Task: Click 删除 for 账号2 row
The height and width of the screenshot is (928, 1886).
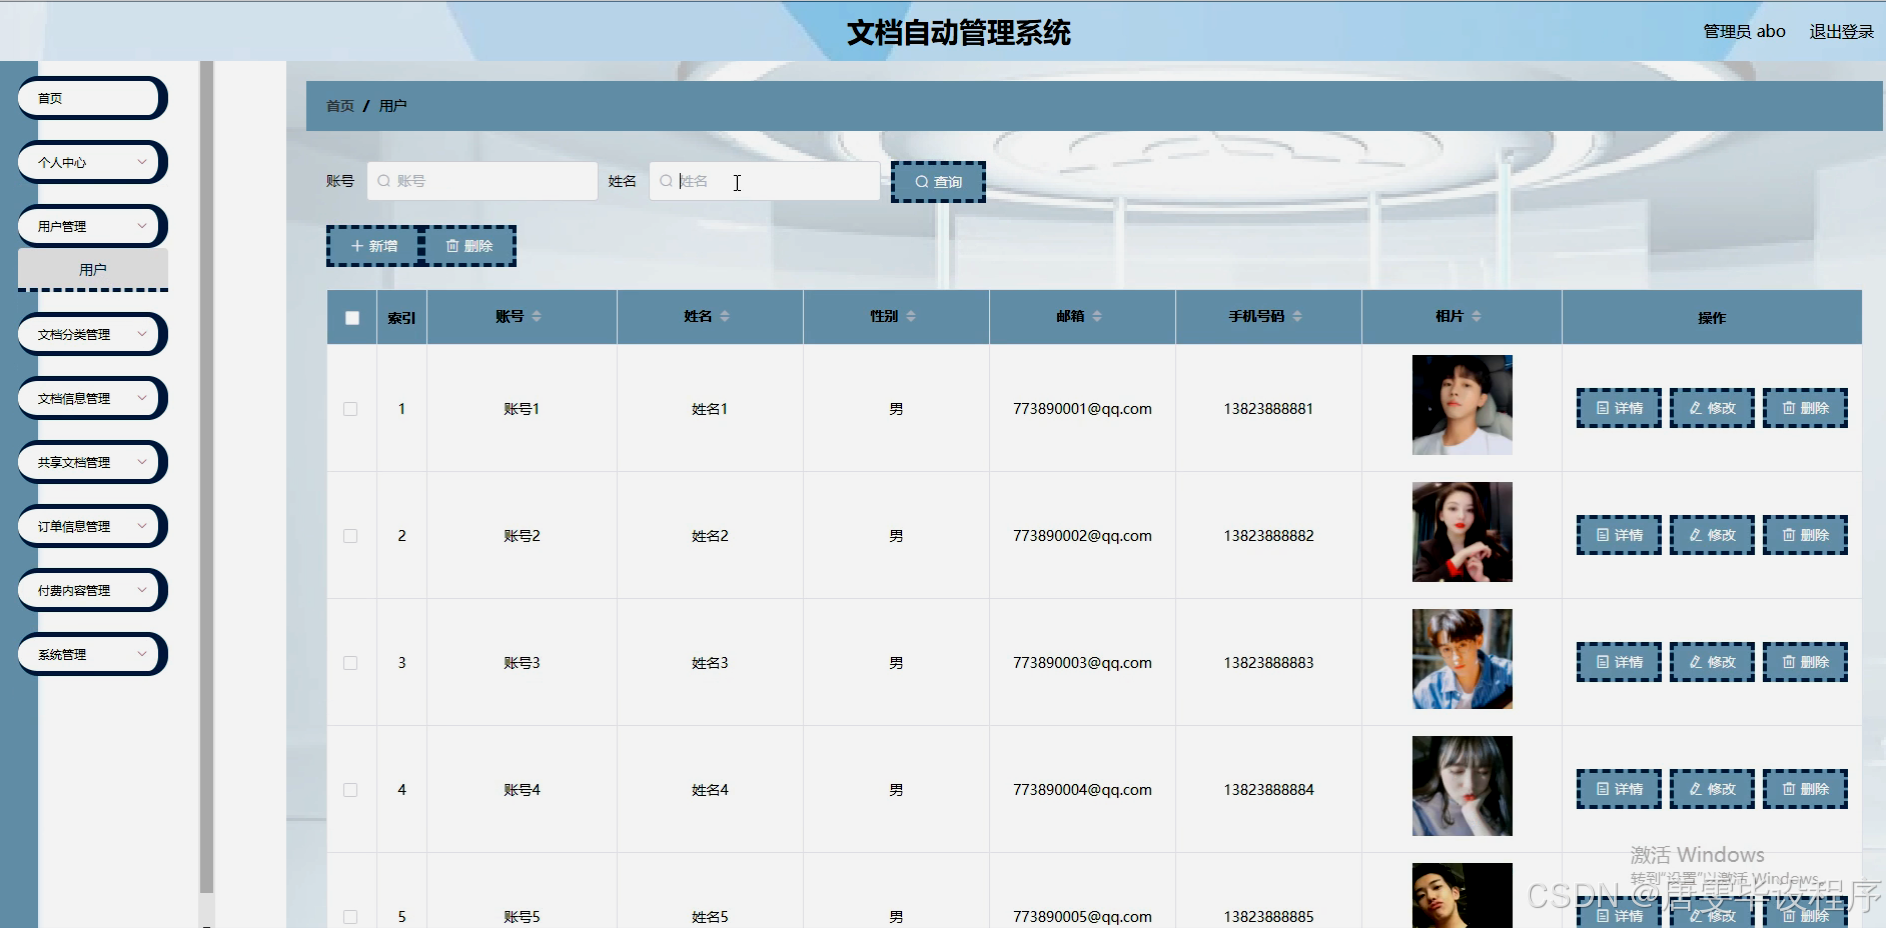Action: pyautogui.click(x=1805, y=535)
